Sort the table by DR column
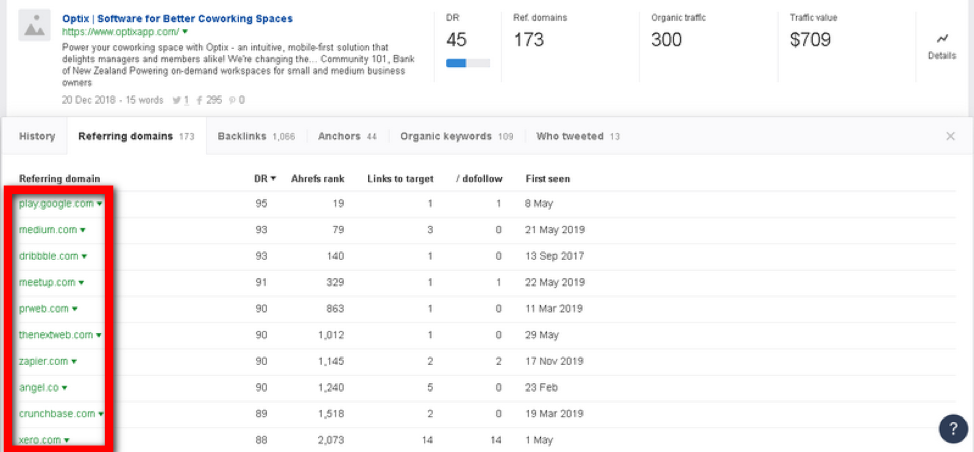The height and width of the screenshot is (452, 974). 264,179
